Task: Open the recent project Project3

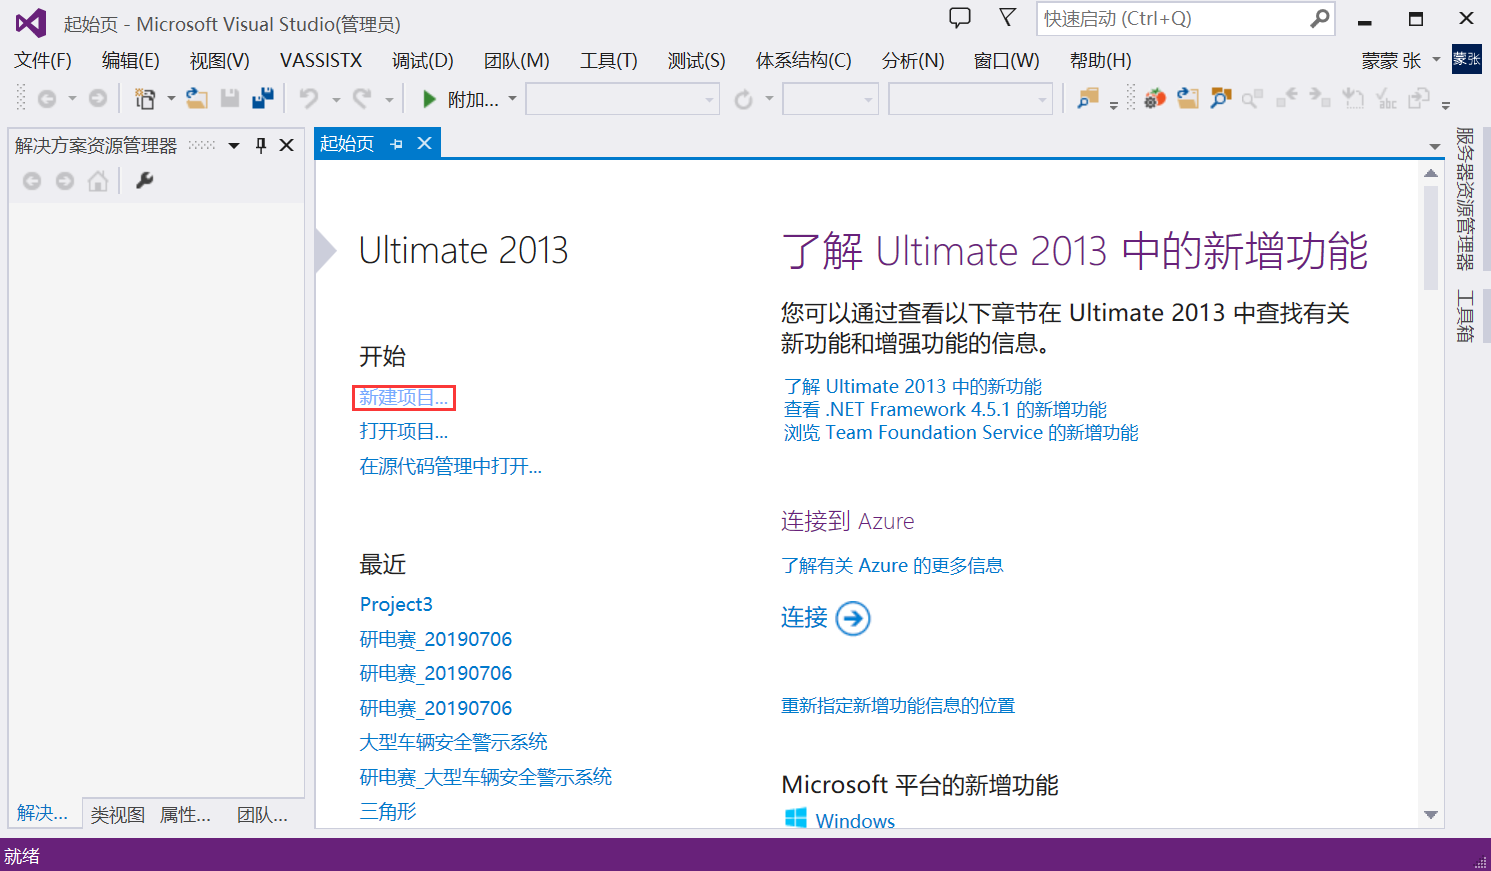Action: pos(396,604)
